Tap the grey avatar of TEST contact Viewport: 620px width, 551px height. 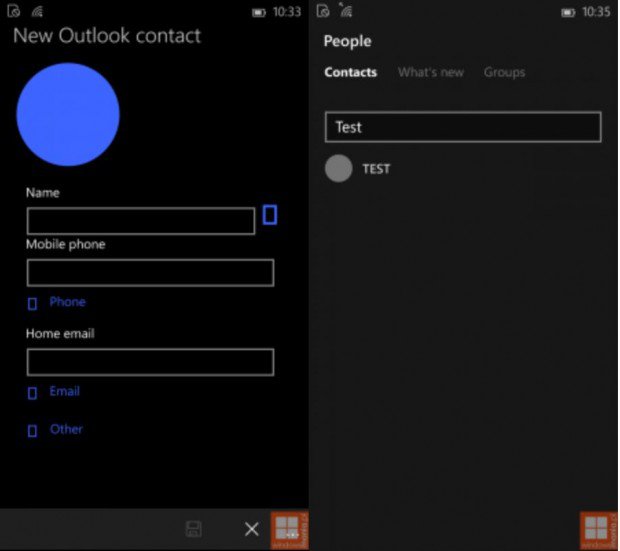point(338,169)
